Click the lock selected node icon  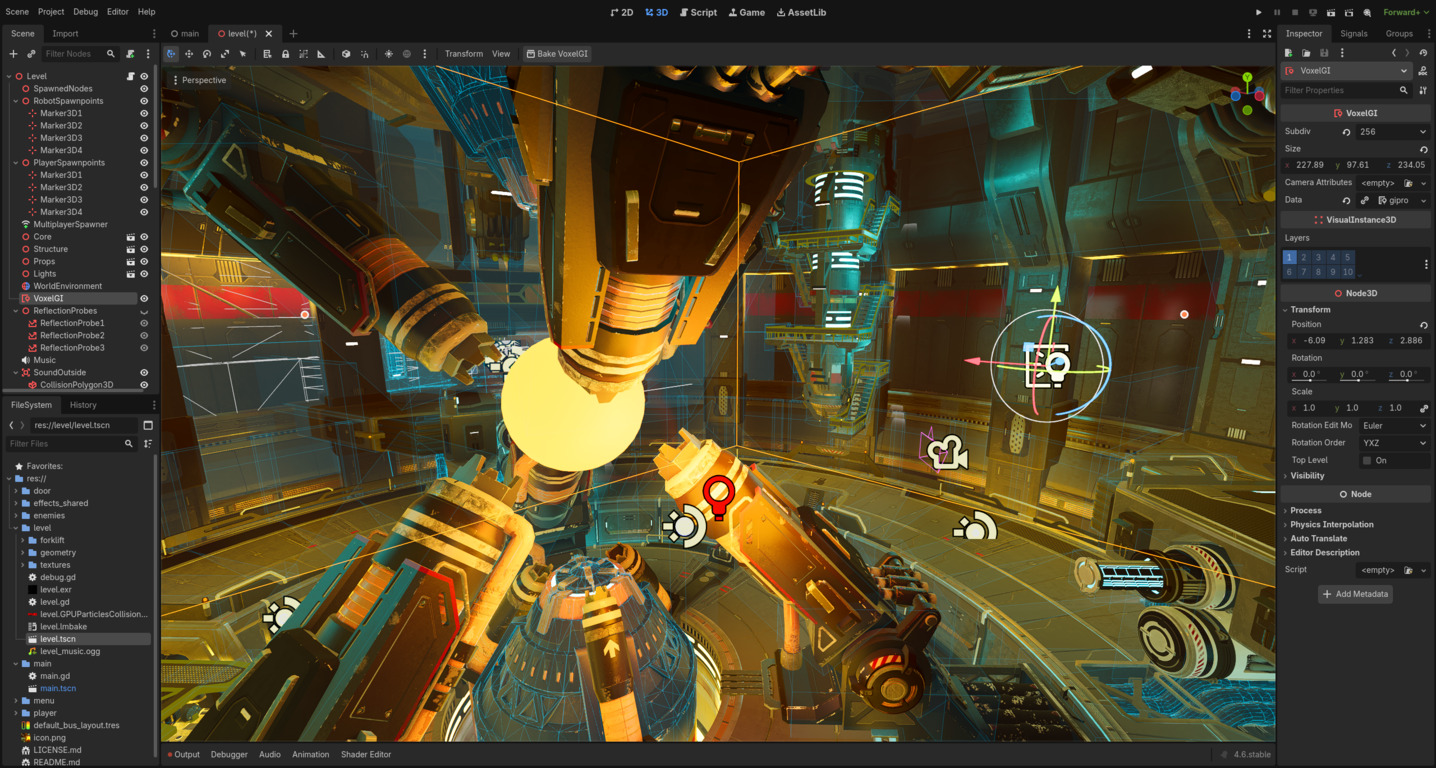coord(285,54)
